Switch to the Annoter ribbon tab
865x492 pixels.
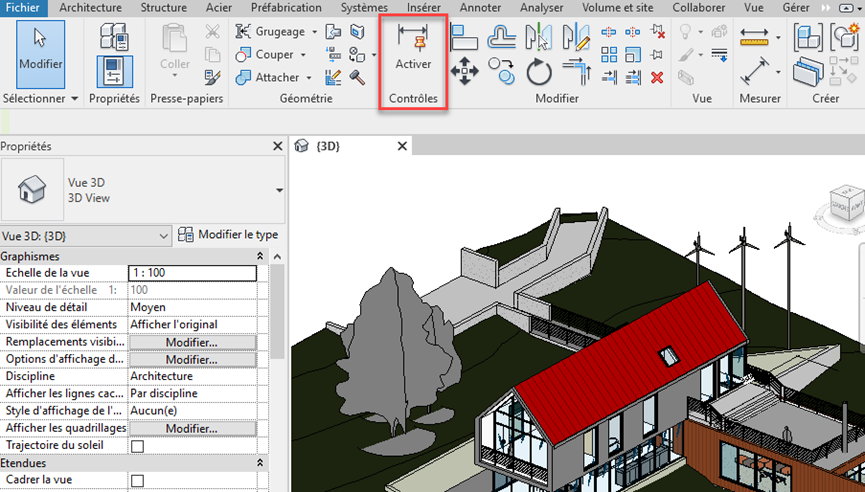pos(480,7)
